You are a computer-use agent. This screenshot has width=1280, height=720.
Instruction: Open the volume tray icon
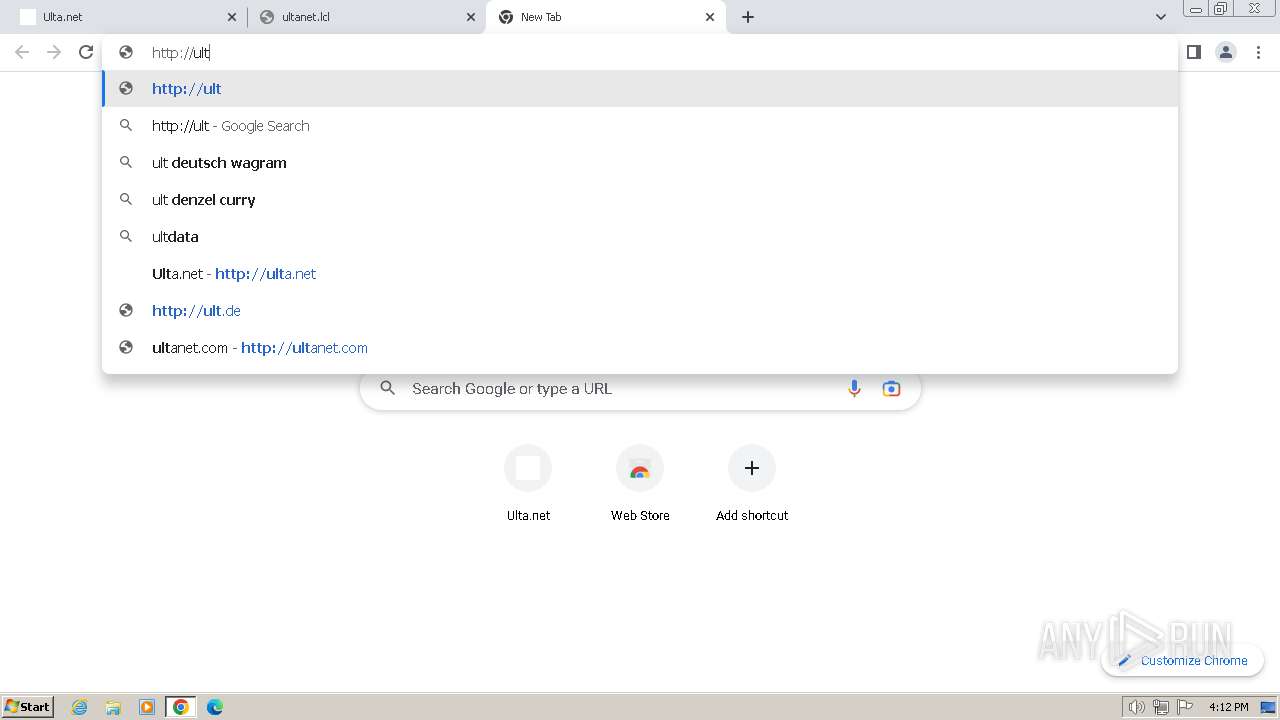tap(1136, 707)
